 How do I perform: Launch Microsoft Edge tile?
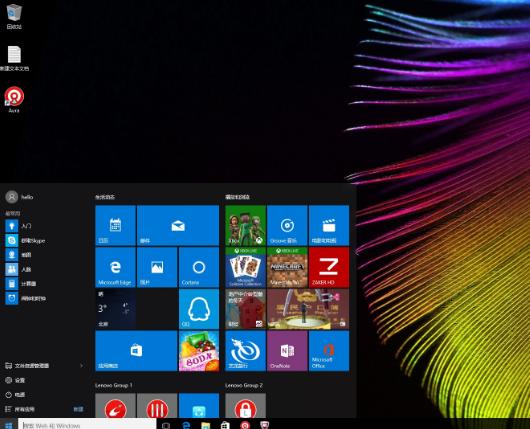[115, 267]
